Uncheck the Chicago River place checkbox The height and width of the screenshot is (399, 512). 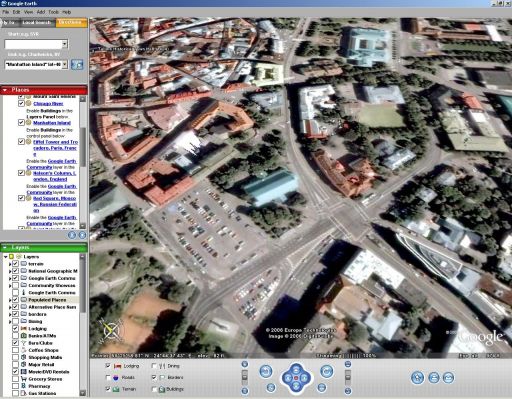click(x=21, y=104)
